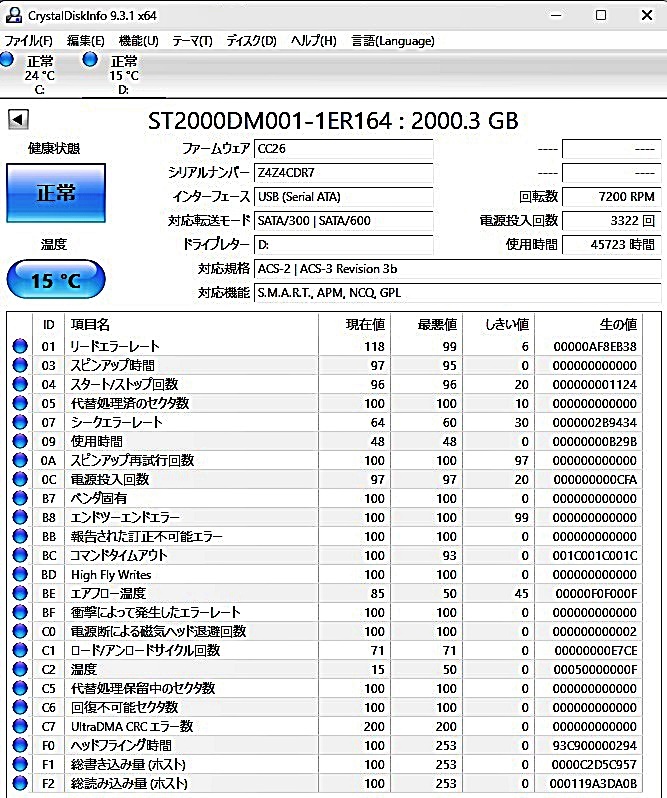Screen dimensions: 667x798
Task: Click status circle for ID 01 リードエラーレート
Action: [x=20, y=346]
